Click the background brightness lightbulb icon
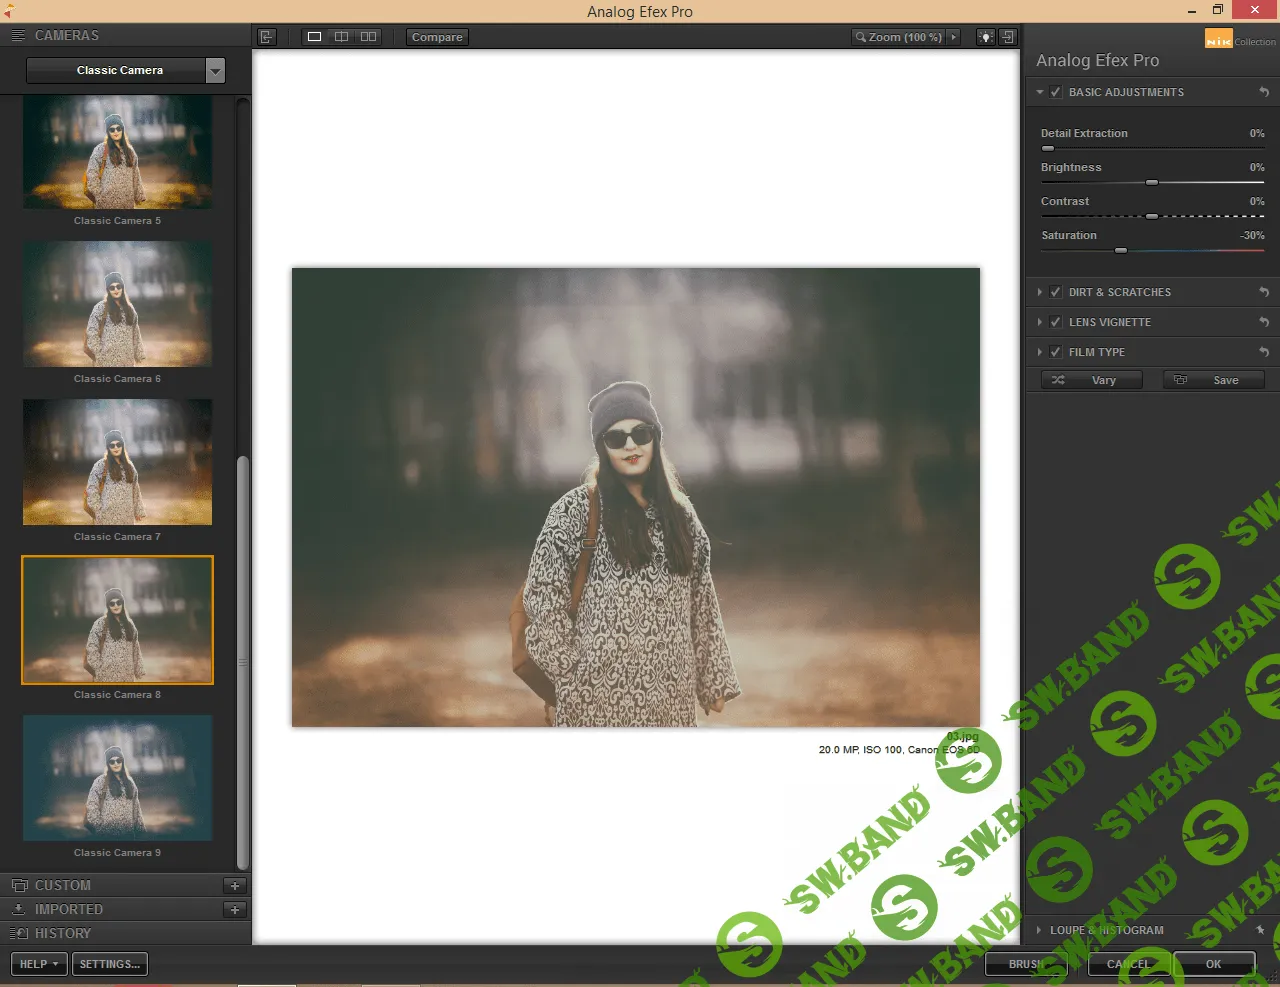 point(985,36)
